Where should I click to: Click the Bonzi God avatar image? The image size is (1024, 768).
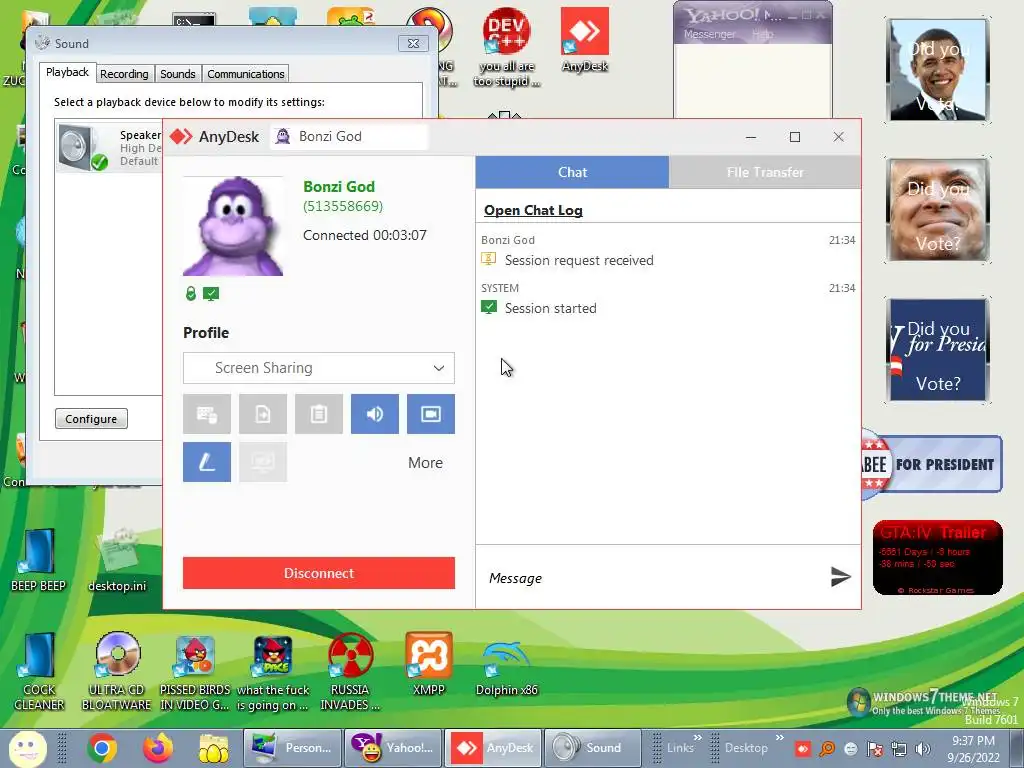point(233,226)
